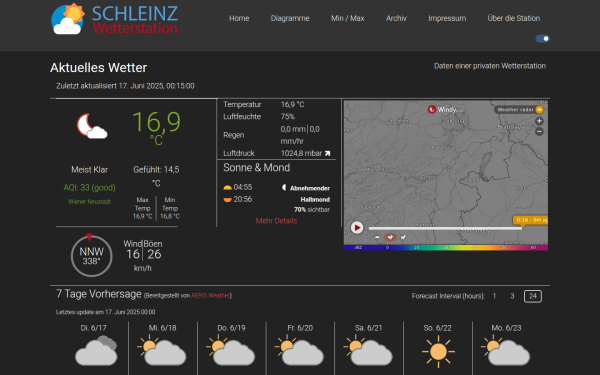This screenshot has height=375, width=600.
Task: Open the Diagramme page
Action: click(290, 18)
